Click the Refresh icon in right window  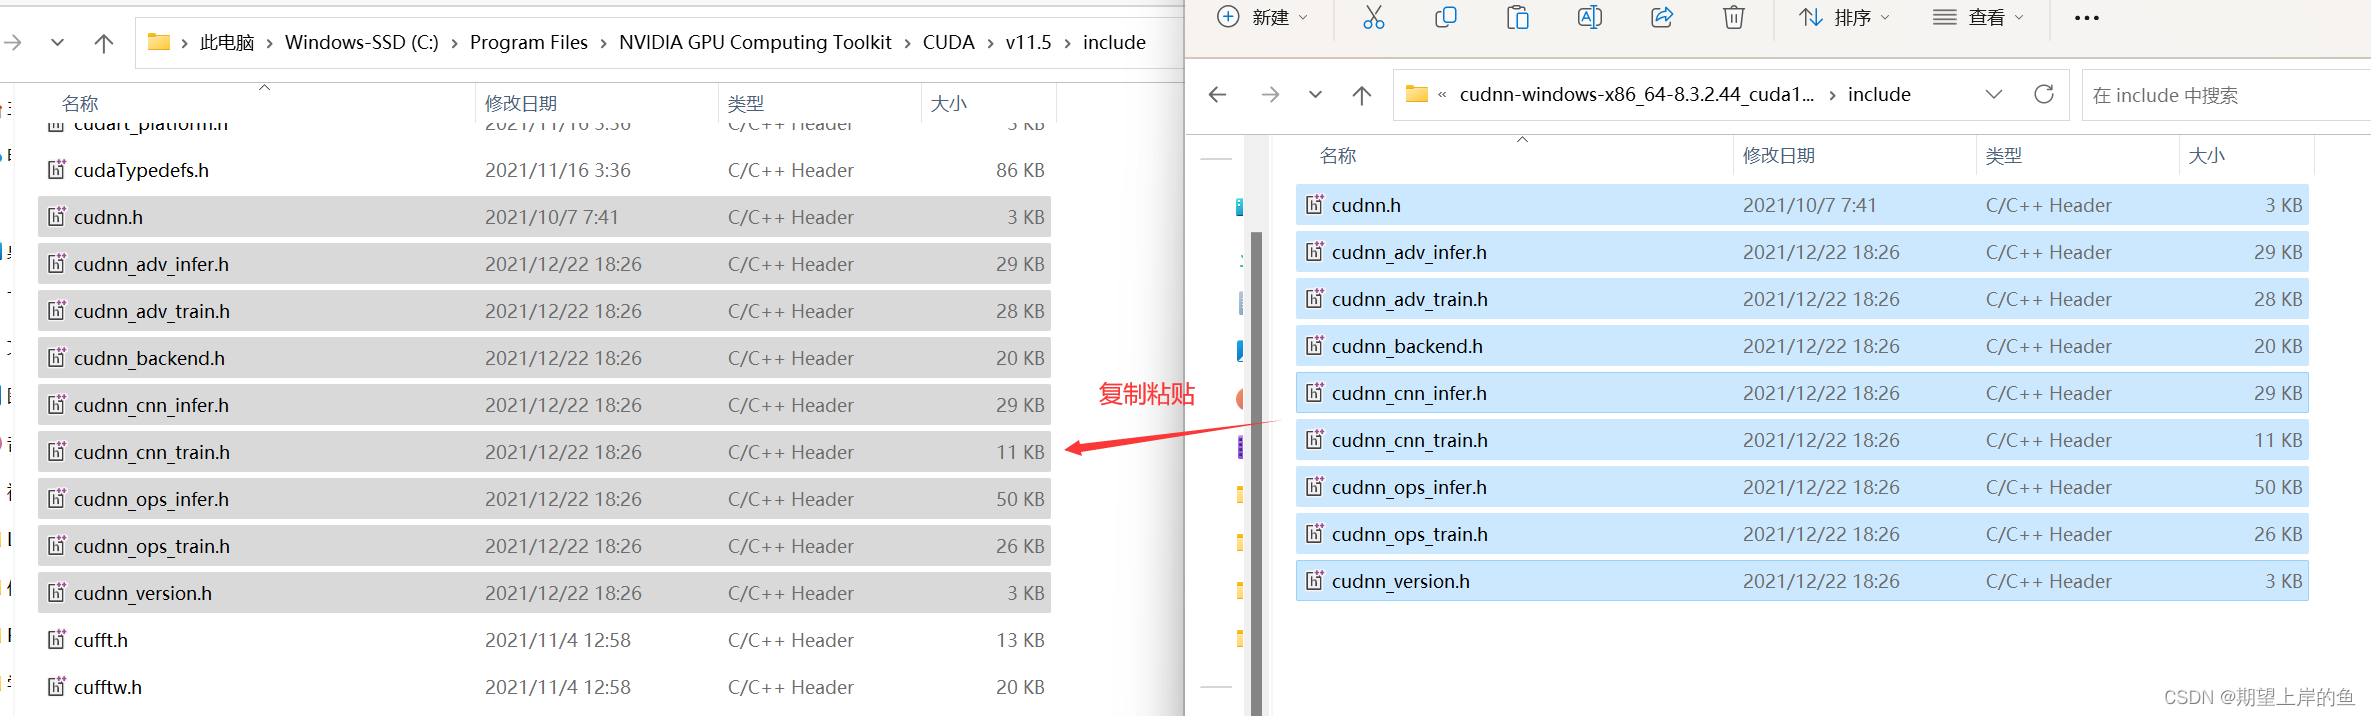click(2044, 94)
